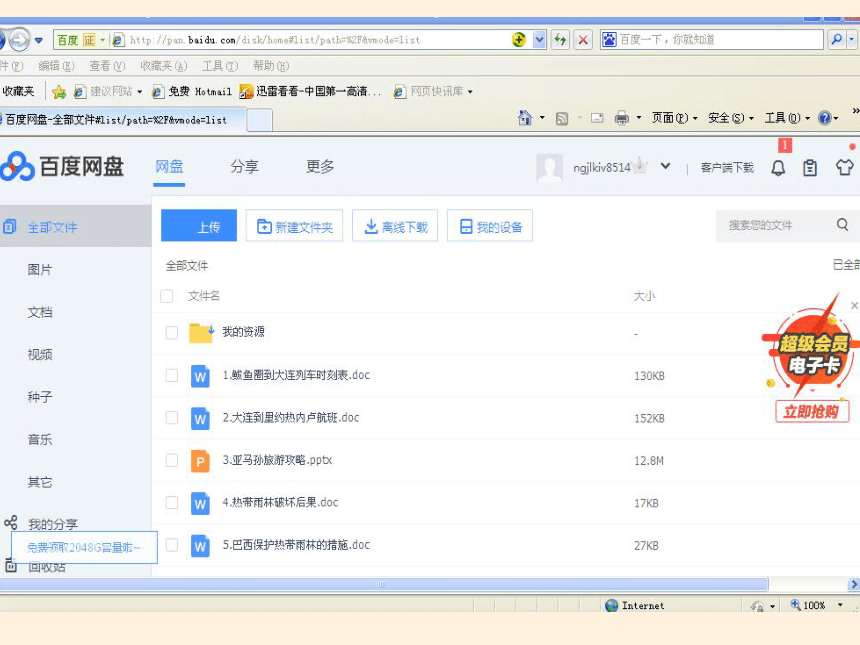The width and height of the screenshot is (860, 645).
Task: Check the box for 我的资源 folder
Action: [x=172, y=333]
